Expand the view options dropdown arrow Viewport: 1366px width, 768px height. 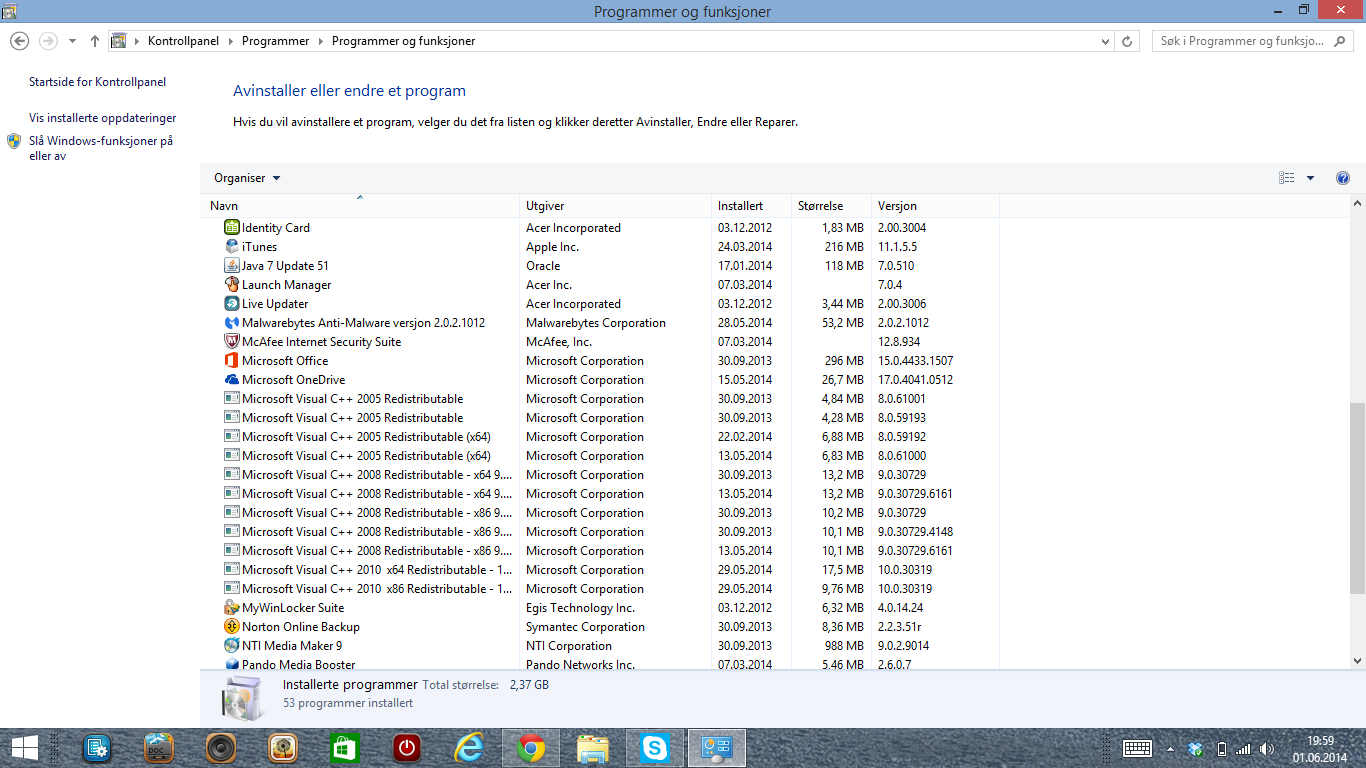coord(1311,178)
